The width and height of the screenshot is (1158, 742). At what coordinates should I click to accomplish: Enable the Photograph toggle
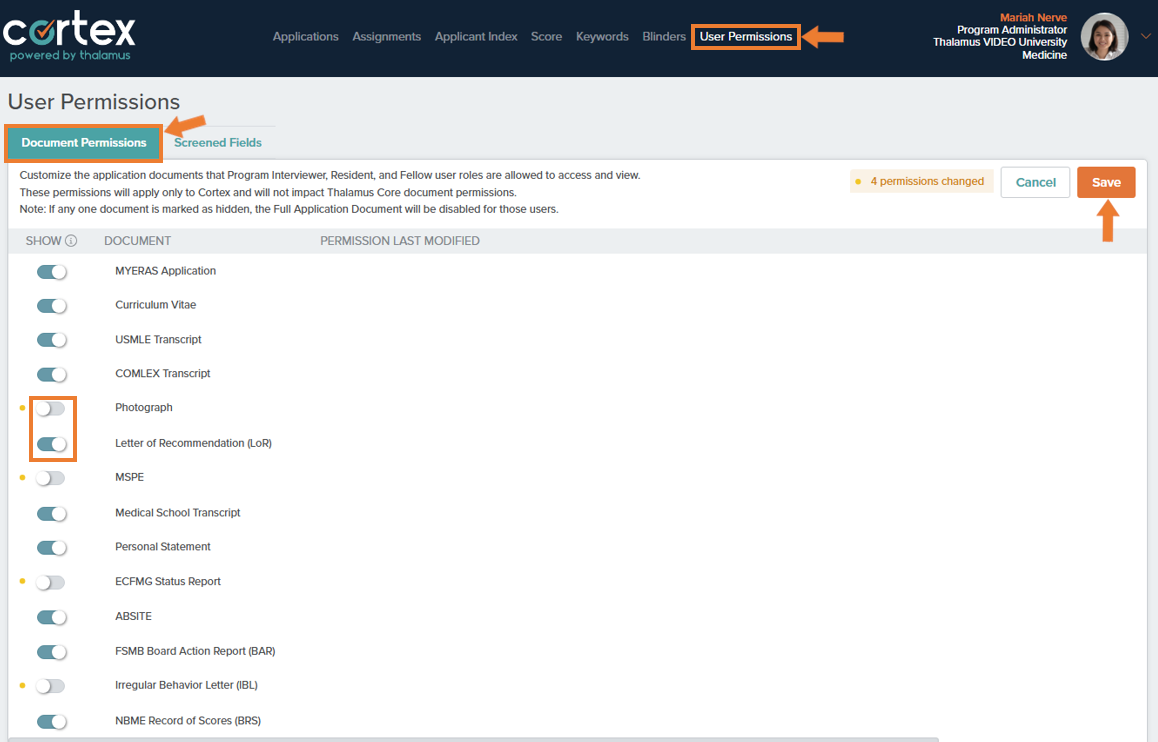coord(50,408)
